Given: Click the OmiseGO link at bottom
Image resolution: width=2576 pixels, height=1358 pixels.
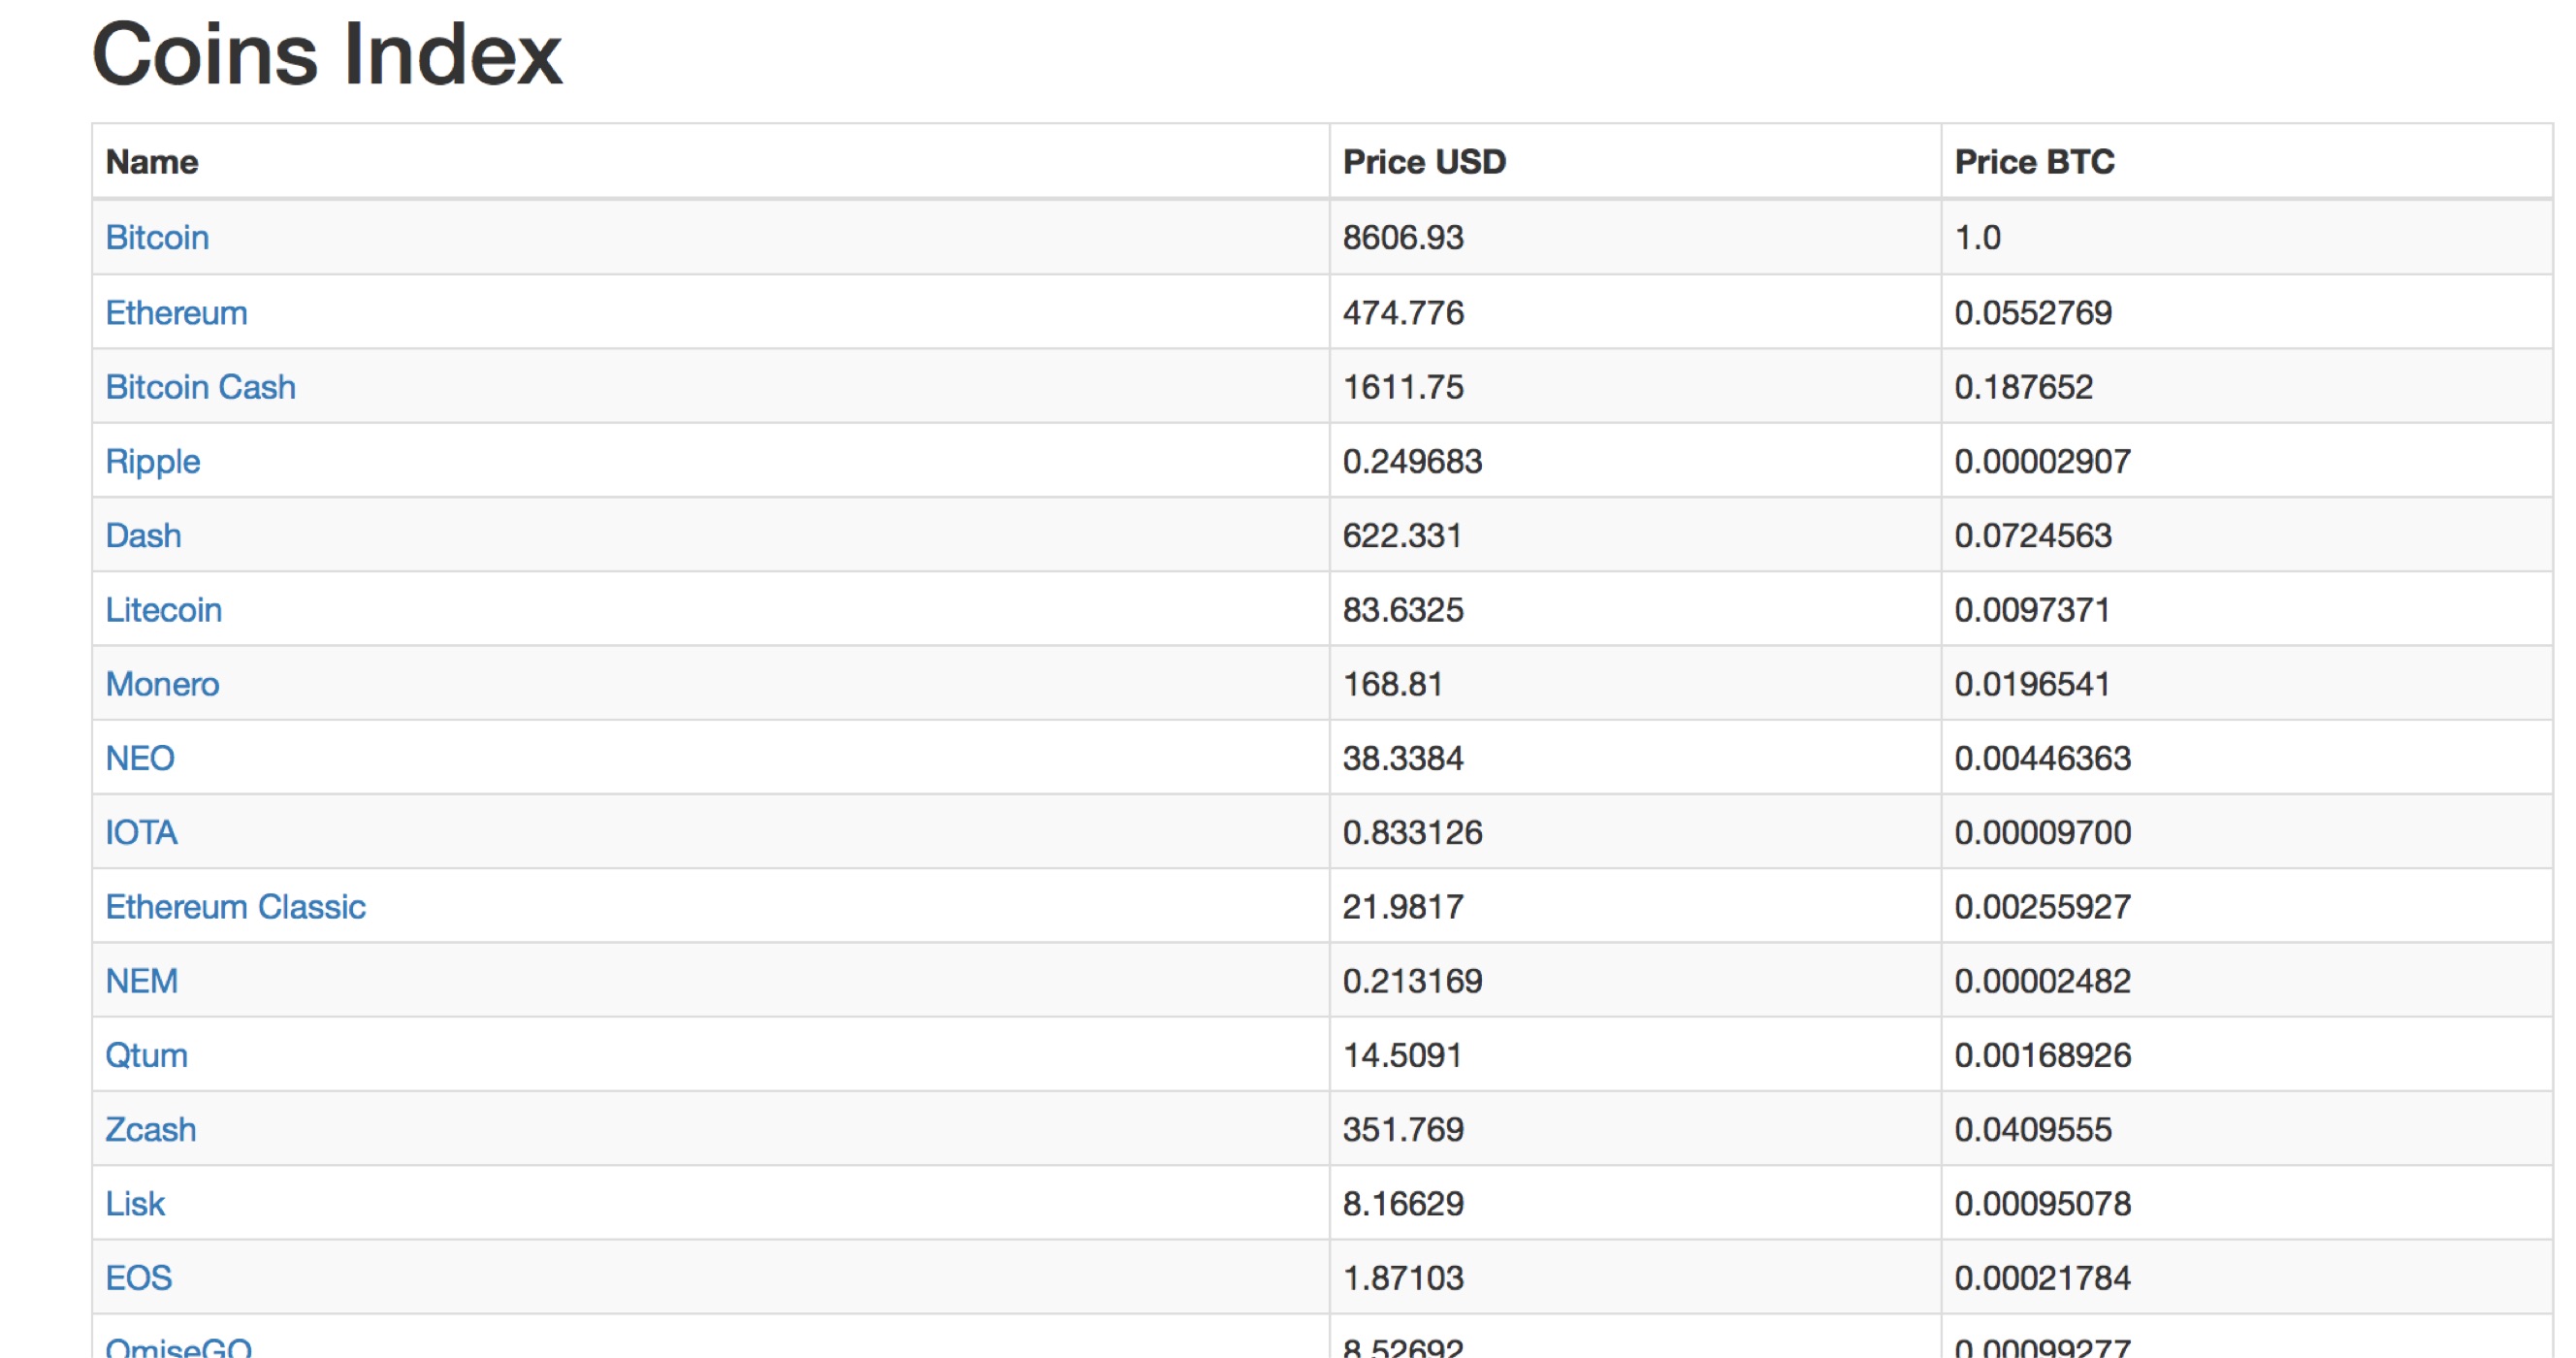Looking at the screenshot, I should 178,1347.
